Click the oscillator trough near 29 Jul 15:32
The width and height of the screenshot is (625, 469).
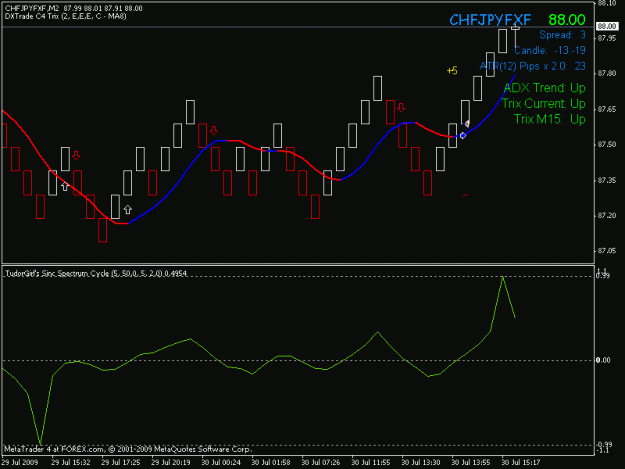[40, 443]
